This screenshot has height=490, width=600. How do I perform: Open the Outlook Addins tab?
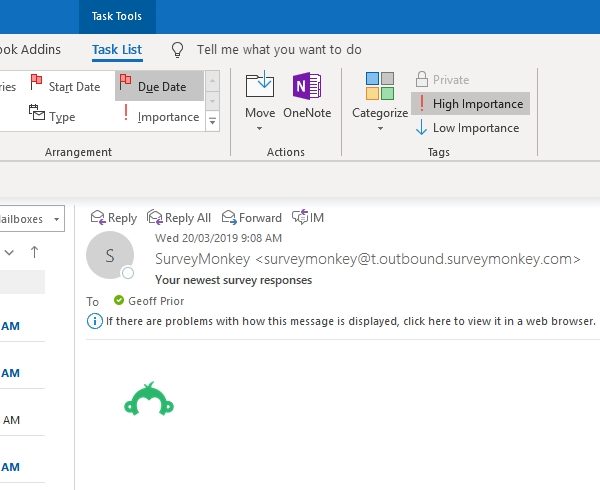click(30, 50)
